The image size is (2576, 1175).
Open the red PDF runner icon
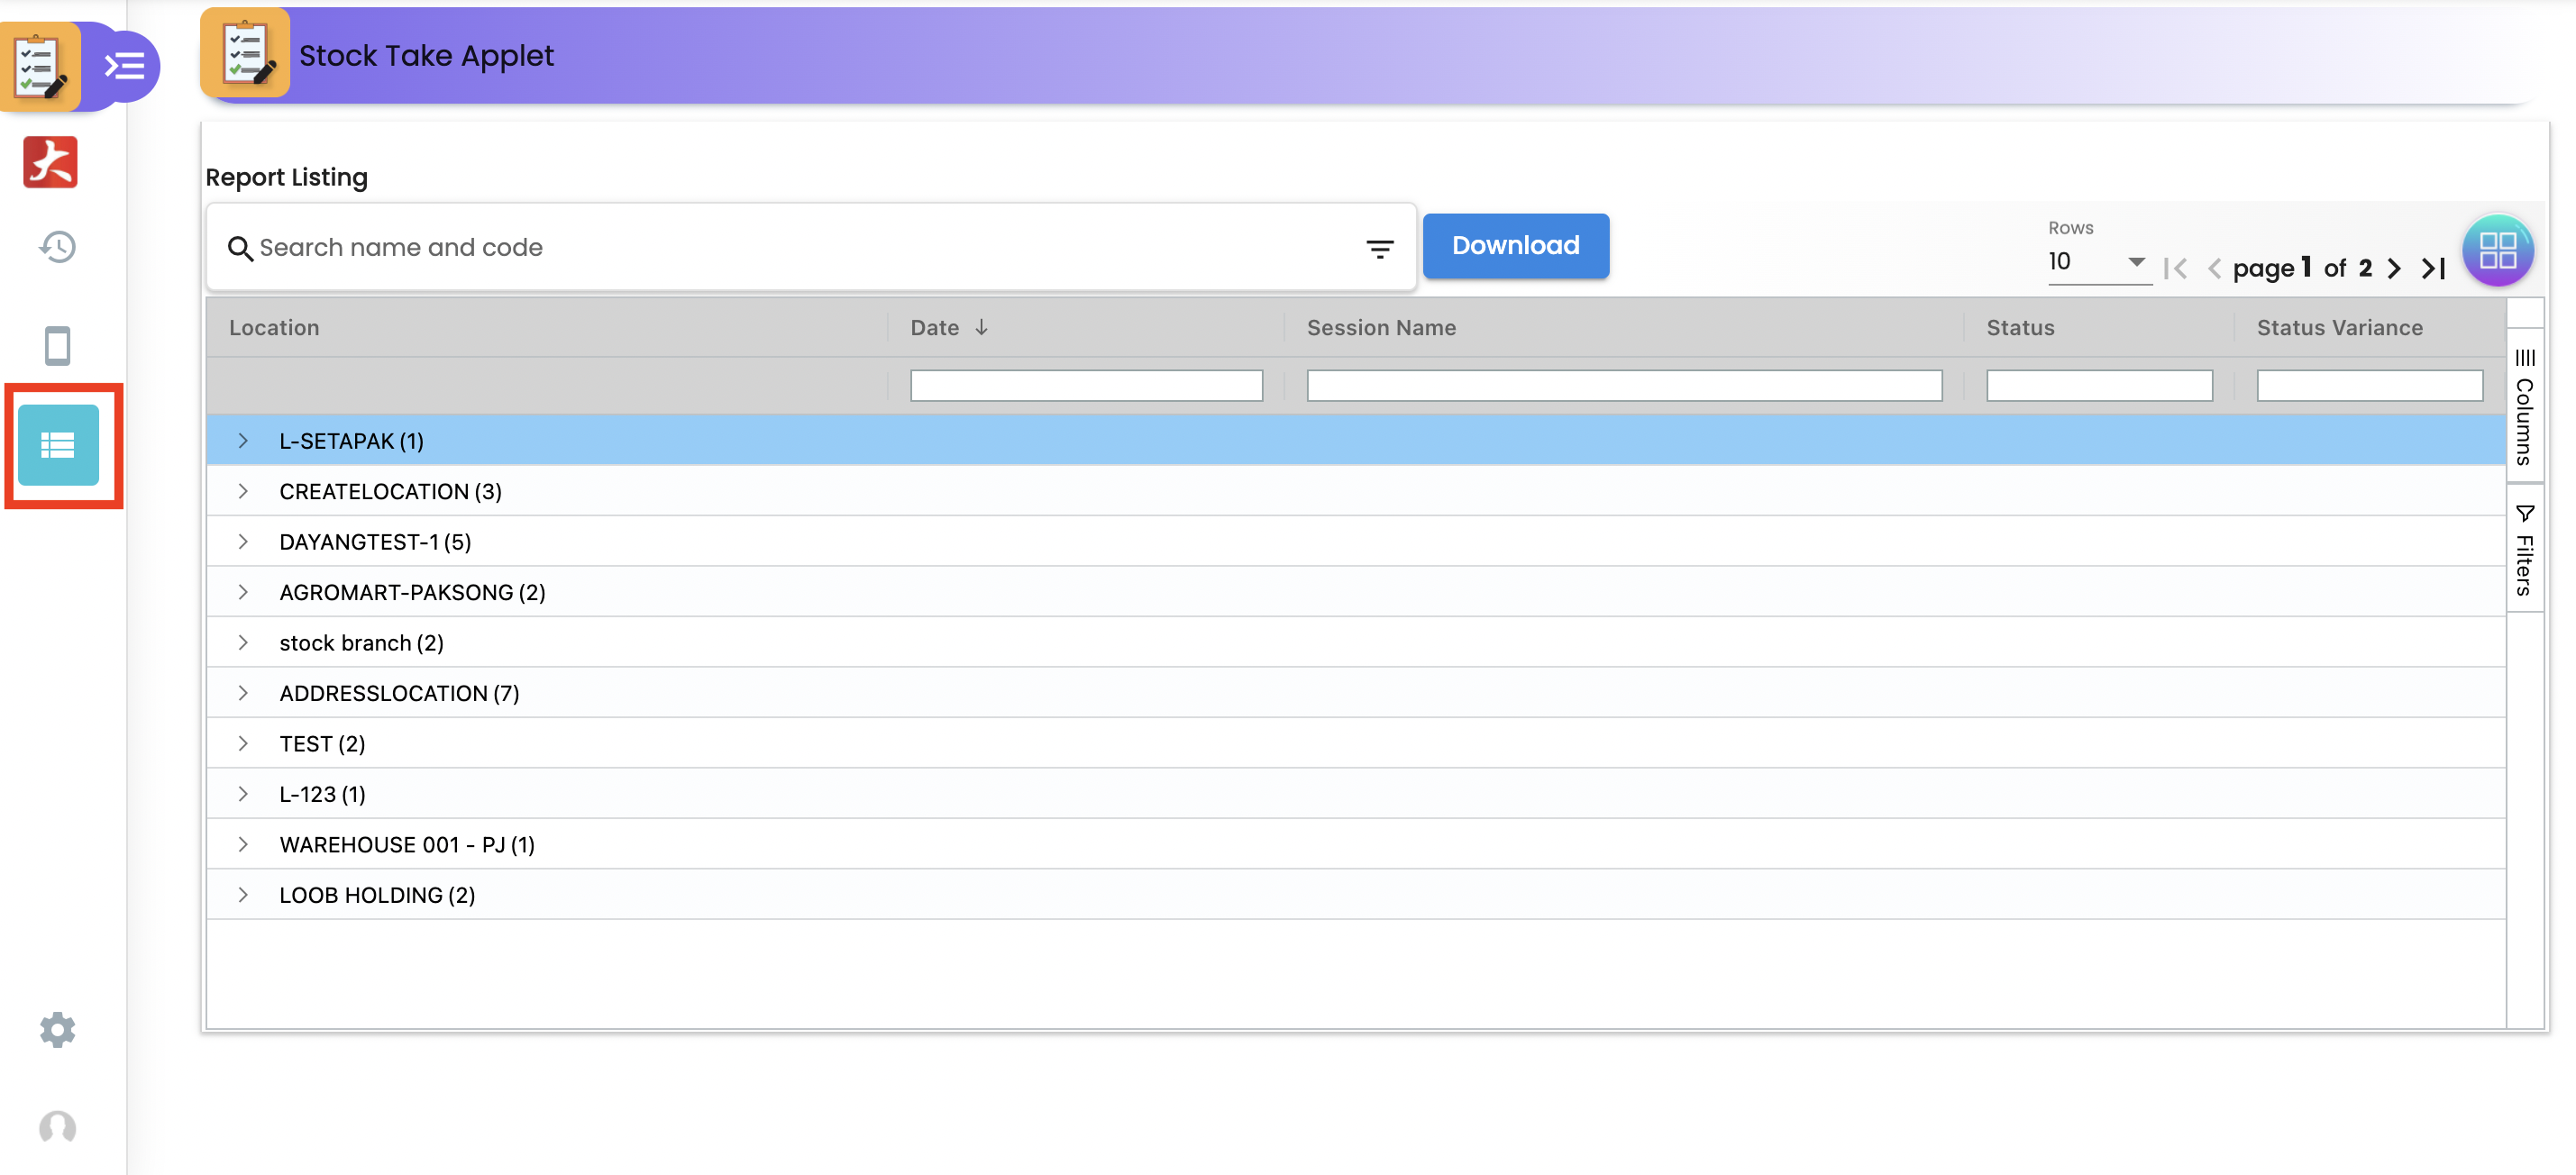[50, 162]
